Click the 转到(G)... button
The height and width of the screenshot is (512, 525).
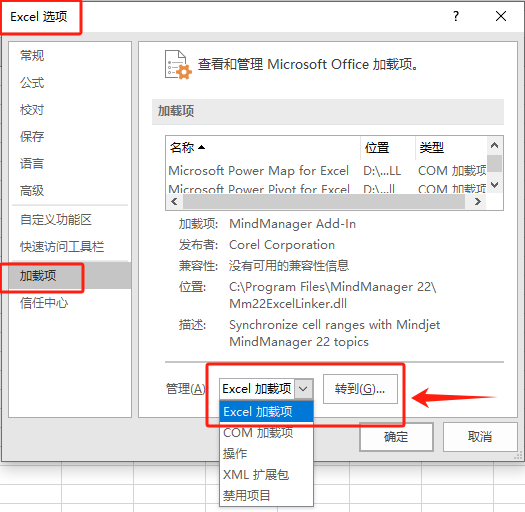click(x=360, y=389)
